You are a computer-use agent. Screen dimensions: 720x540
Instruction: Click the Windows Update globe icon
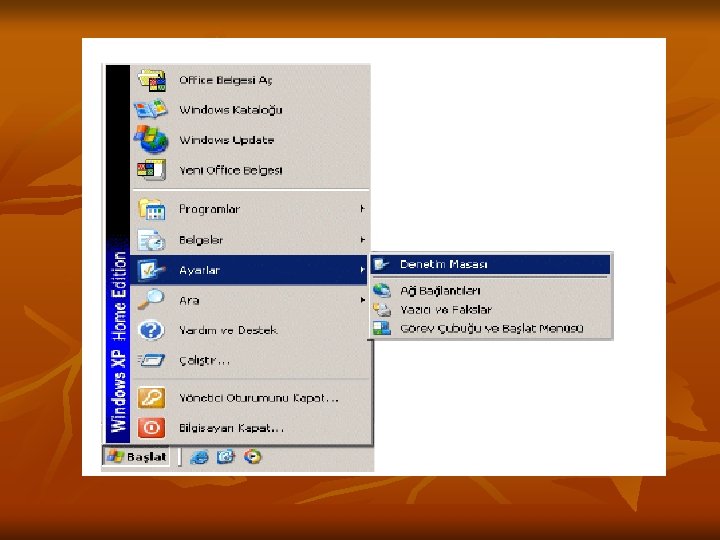coord(151,139)
